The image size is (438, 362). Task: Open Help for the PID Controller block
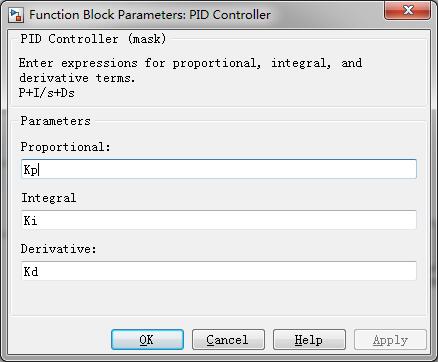coord(309,340)
